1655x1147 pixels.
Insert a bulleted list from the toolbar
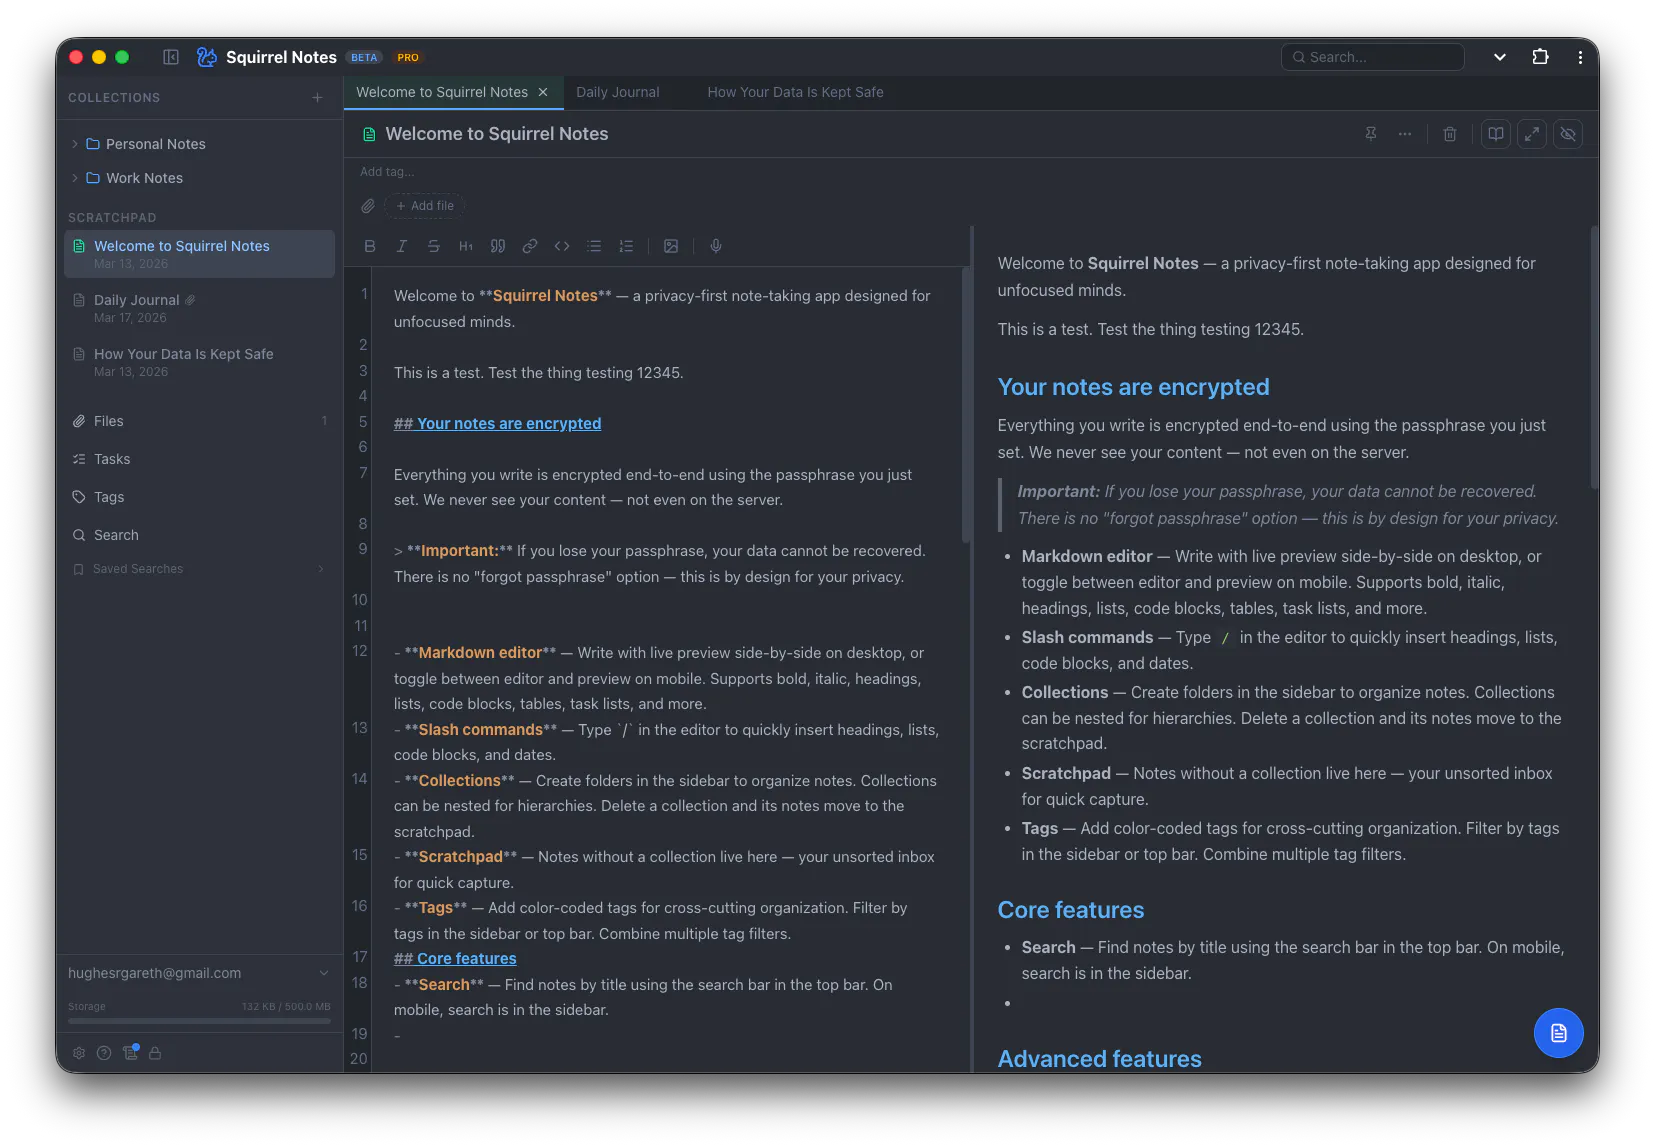tap(594, 246)
